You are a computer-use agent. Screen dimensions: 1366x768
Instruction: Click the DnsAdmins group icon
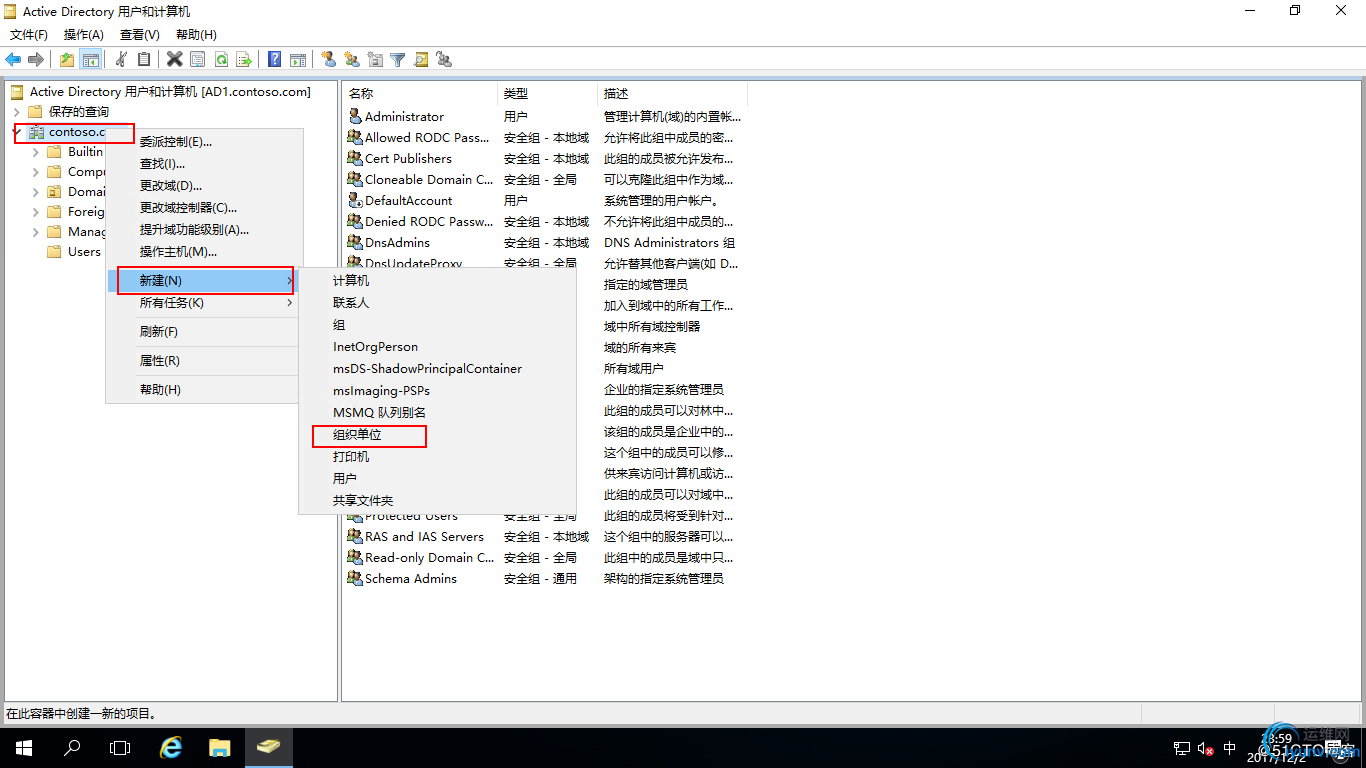(355, 242)
